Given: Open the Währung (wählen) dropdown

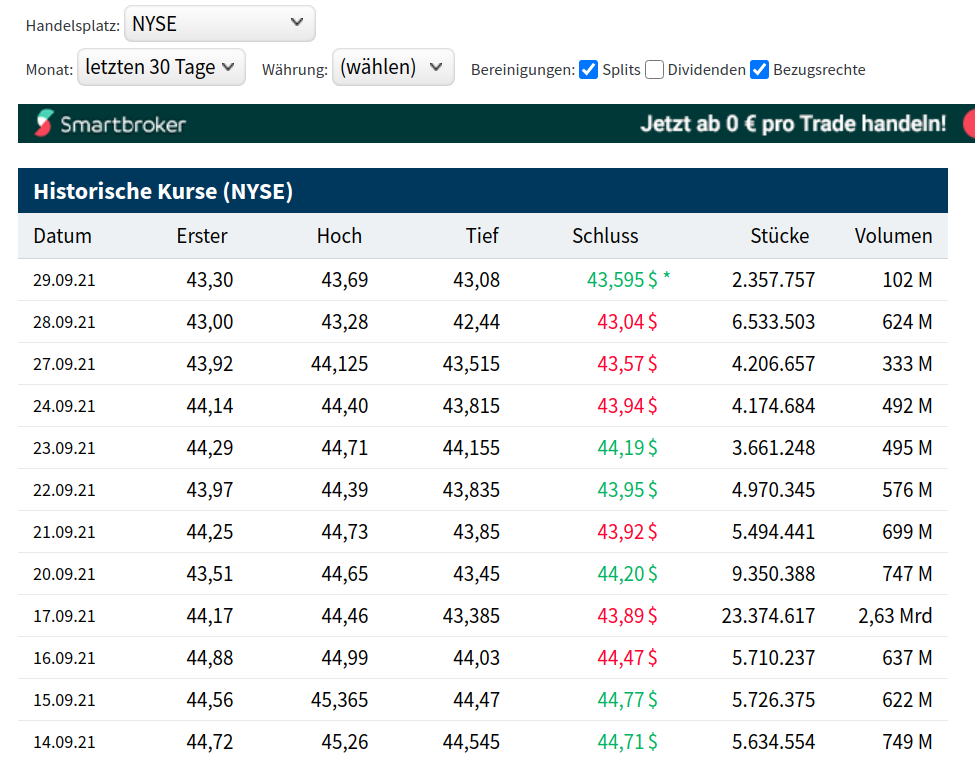Looking at the screenshot, I should tap(392, 67).
